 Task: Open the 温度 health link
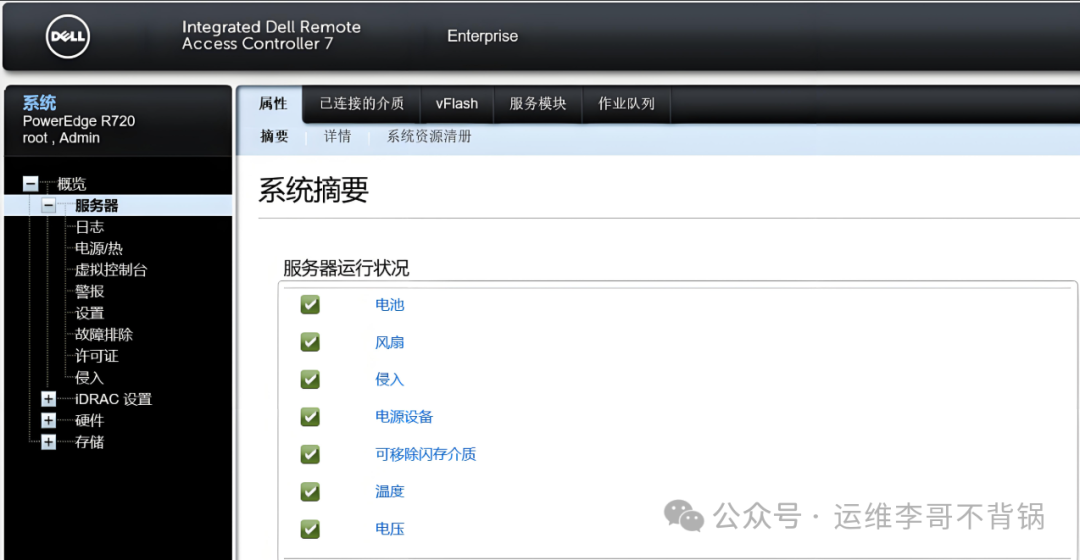[389, 491]
